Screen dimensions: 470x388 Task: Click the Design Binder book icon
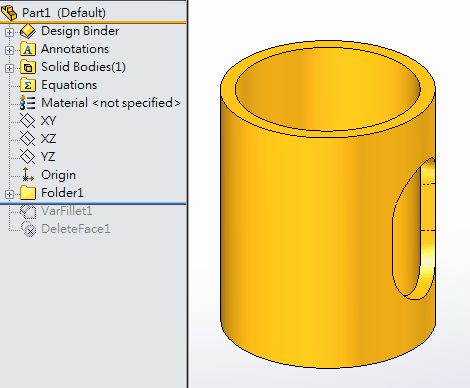[28, 31]
